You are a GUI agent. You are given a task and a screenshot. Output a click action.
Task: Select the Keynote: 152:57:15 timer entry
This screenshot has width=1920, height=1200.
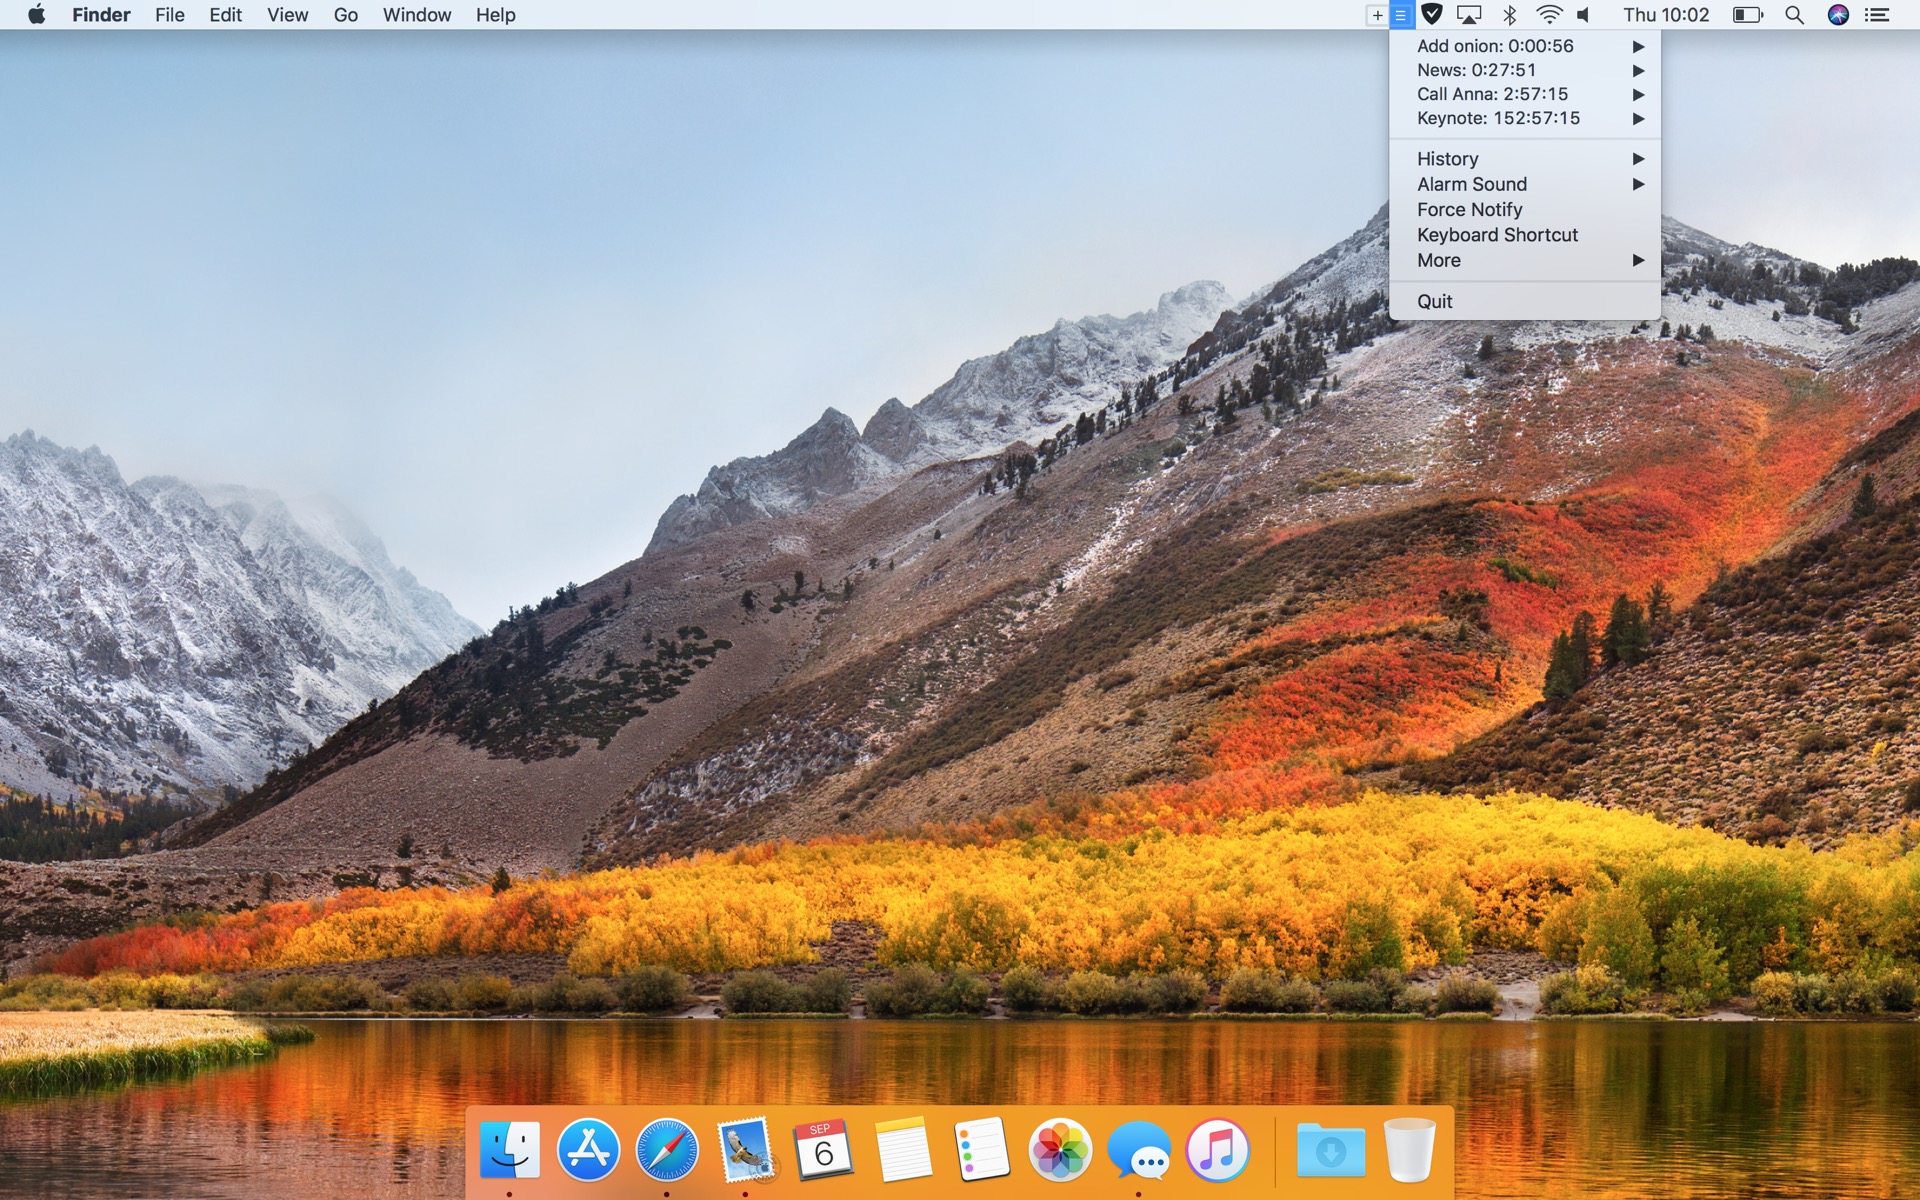(x=1525, y=118)
